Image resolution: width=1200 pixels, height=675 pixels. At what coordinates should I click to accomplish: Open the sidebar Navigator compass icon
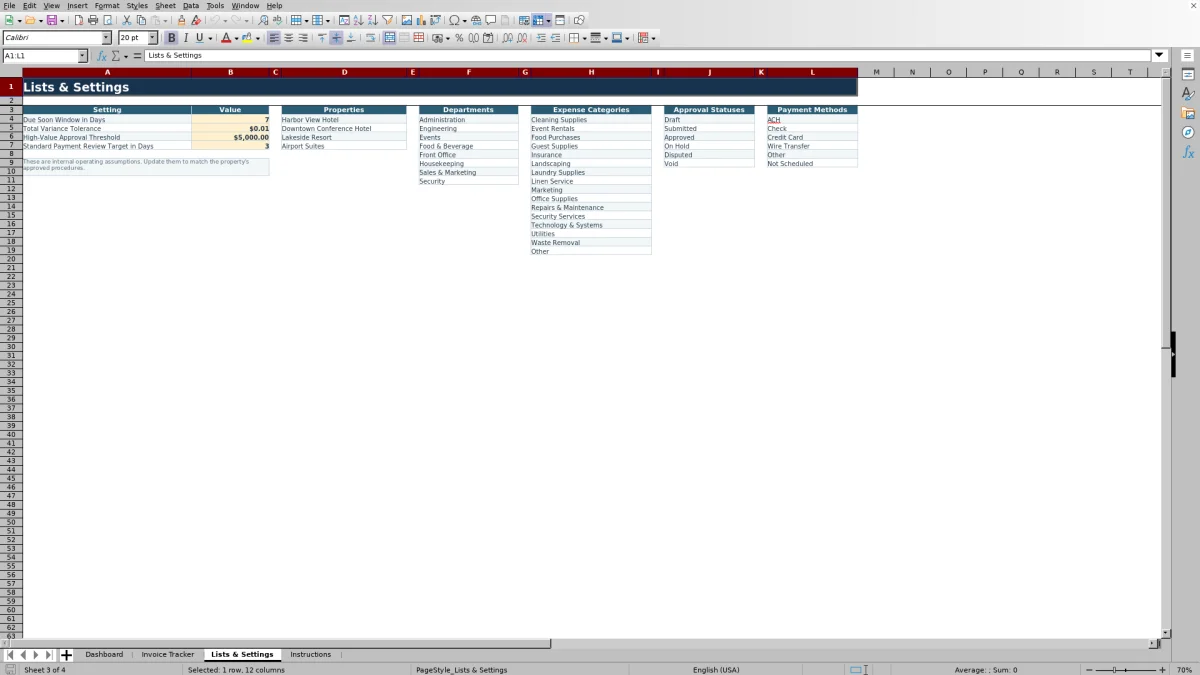(1188, 132)
